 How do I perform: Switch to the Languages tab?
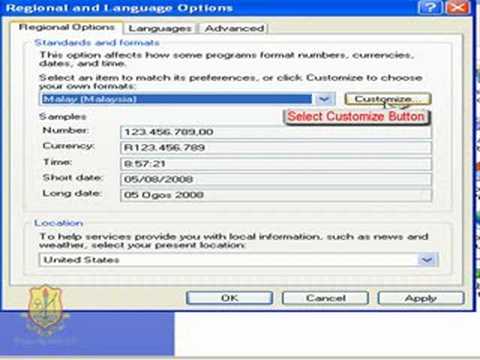coord(160,29)
